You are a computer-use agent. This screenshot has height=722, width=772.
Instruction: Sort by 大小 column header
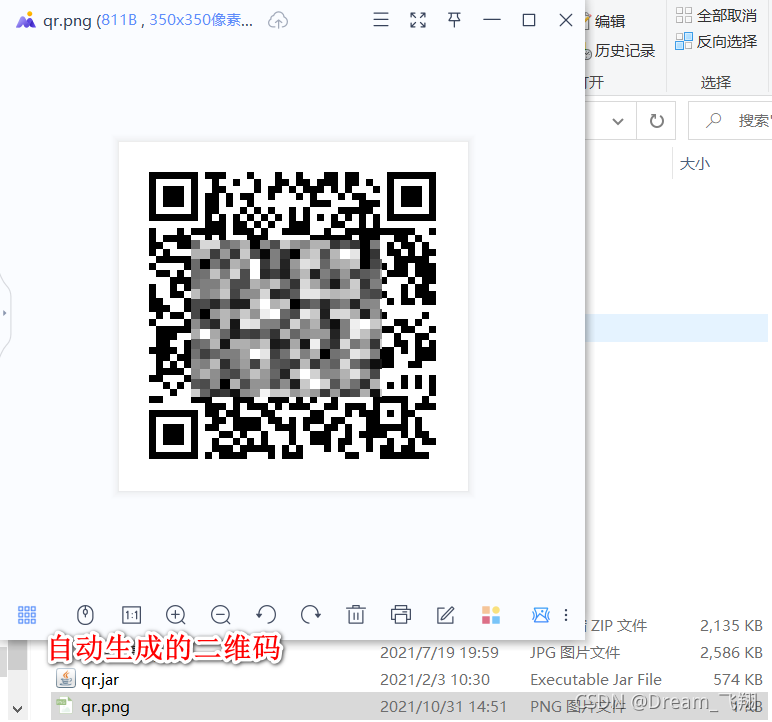tap(695, 164)
